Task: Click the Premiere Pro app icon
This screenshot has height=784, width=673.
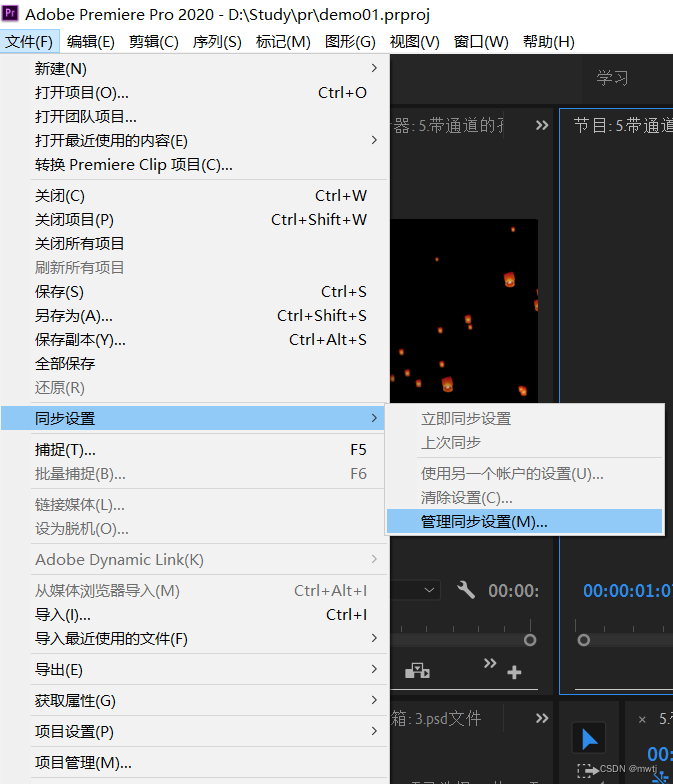Action: pos(10,12)
